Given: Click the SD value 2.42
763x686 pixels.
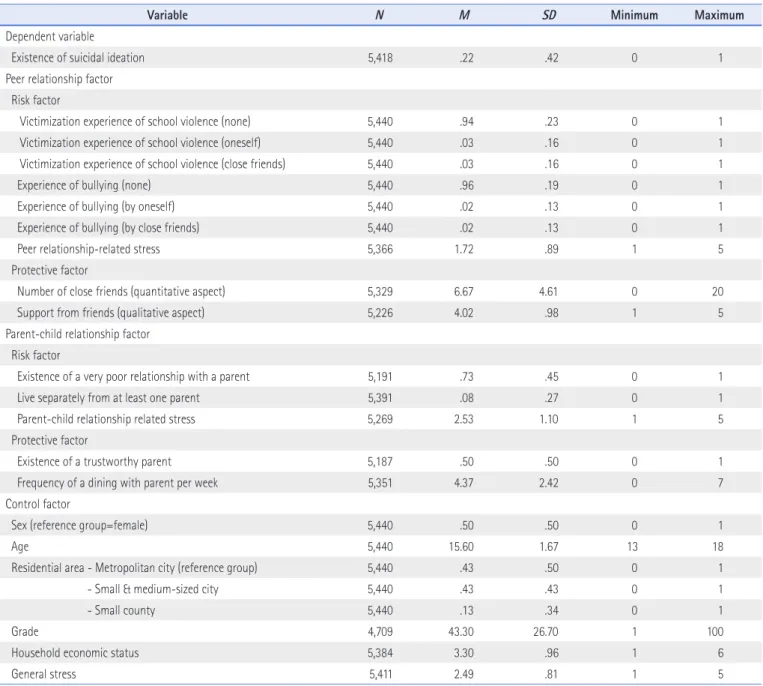Looking at the screenshot, I should click(x=548, y=483).
